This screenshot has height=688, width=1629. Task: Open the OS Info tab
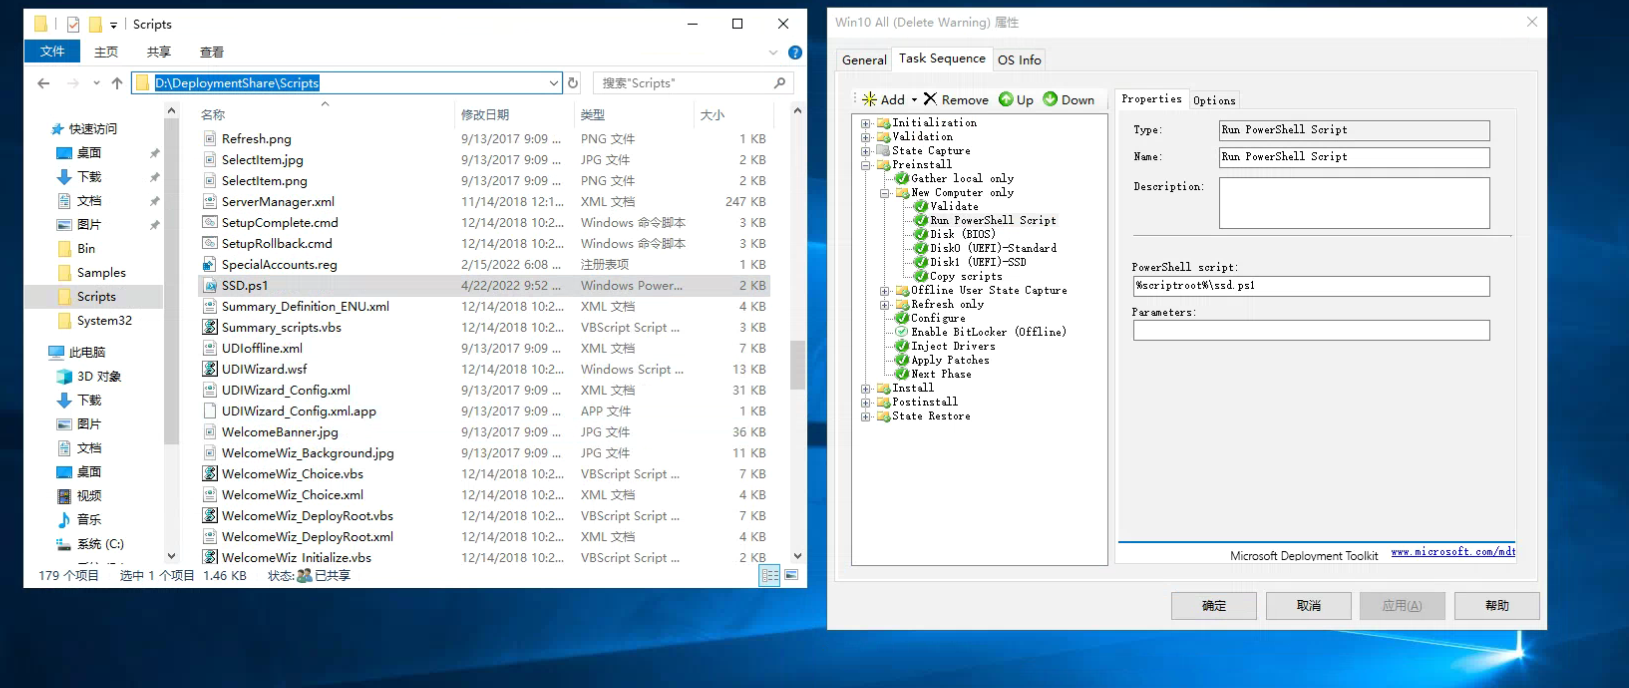point(1019,60)
